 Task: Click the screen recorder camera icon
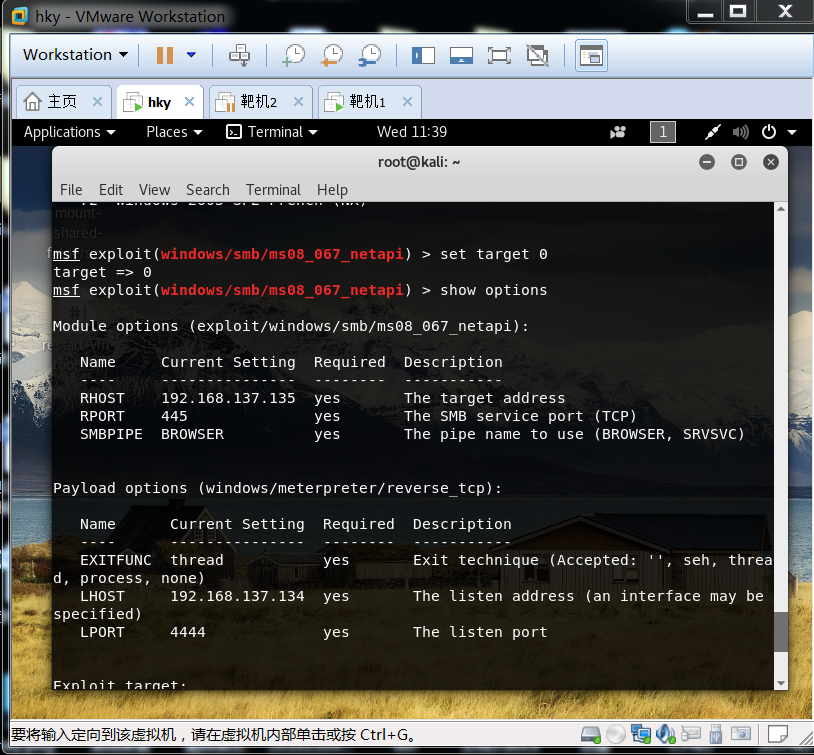pyautogui.click(x=618, y=132)
